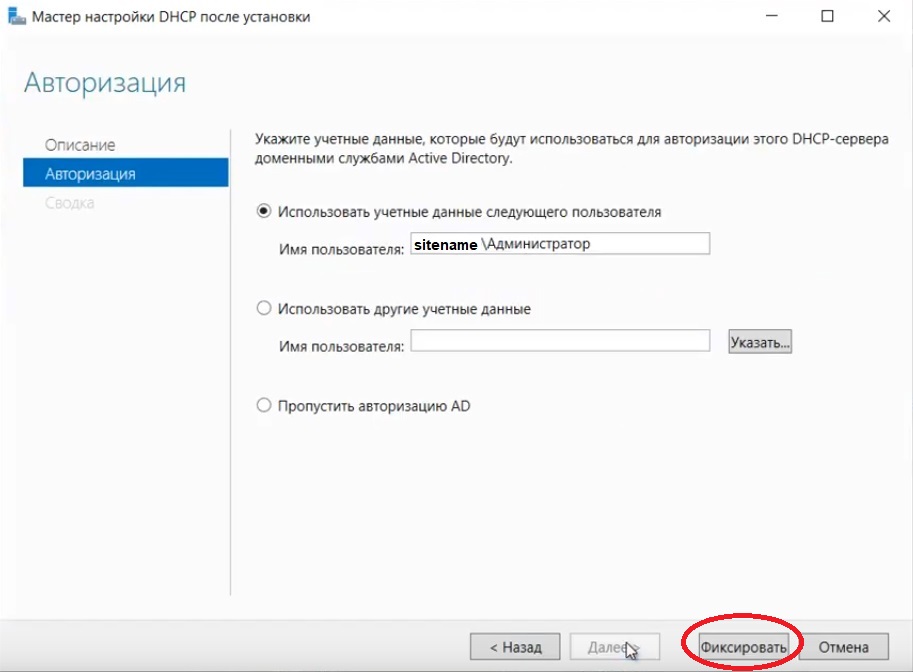The image size is (913, 672).
Task: Click 'Фиксировать' to commit settings
Action: 744,647
